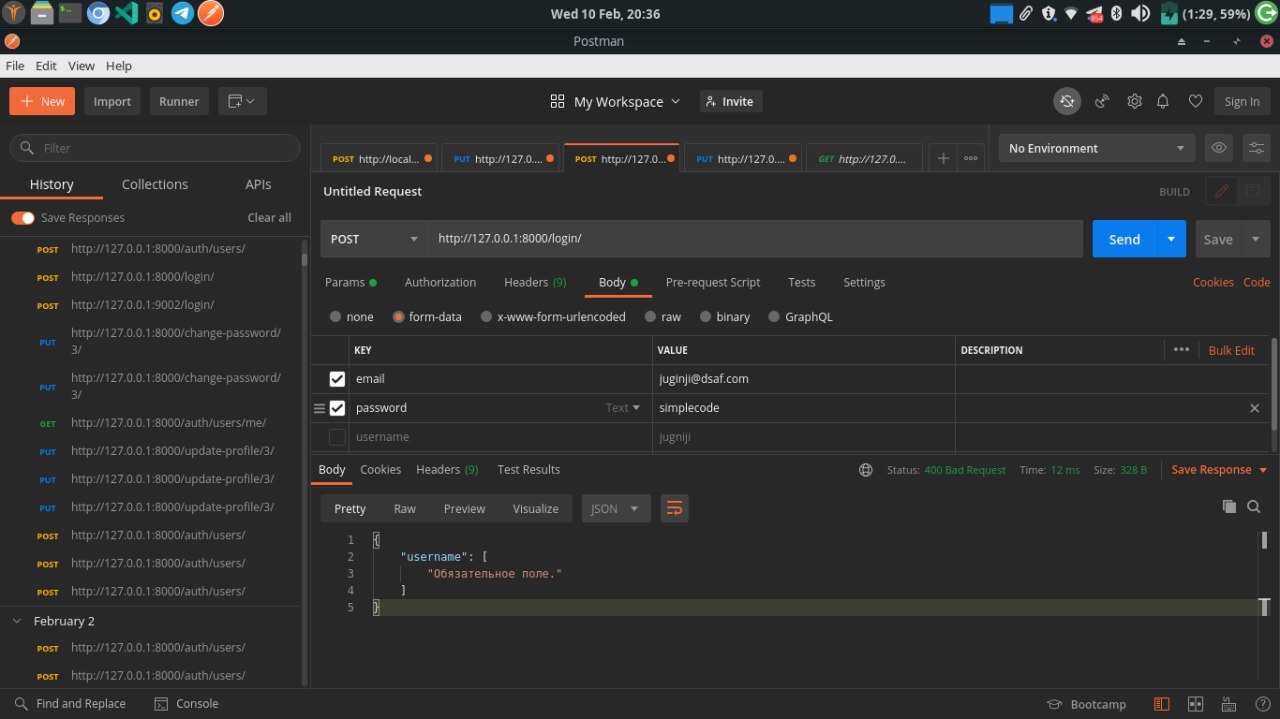The width and height of the screenshot is (1280, 719).
Task: Click the comments icon next to BUILD
Action: coord(1252,191)
